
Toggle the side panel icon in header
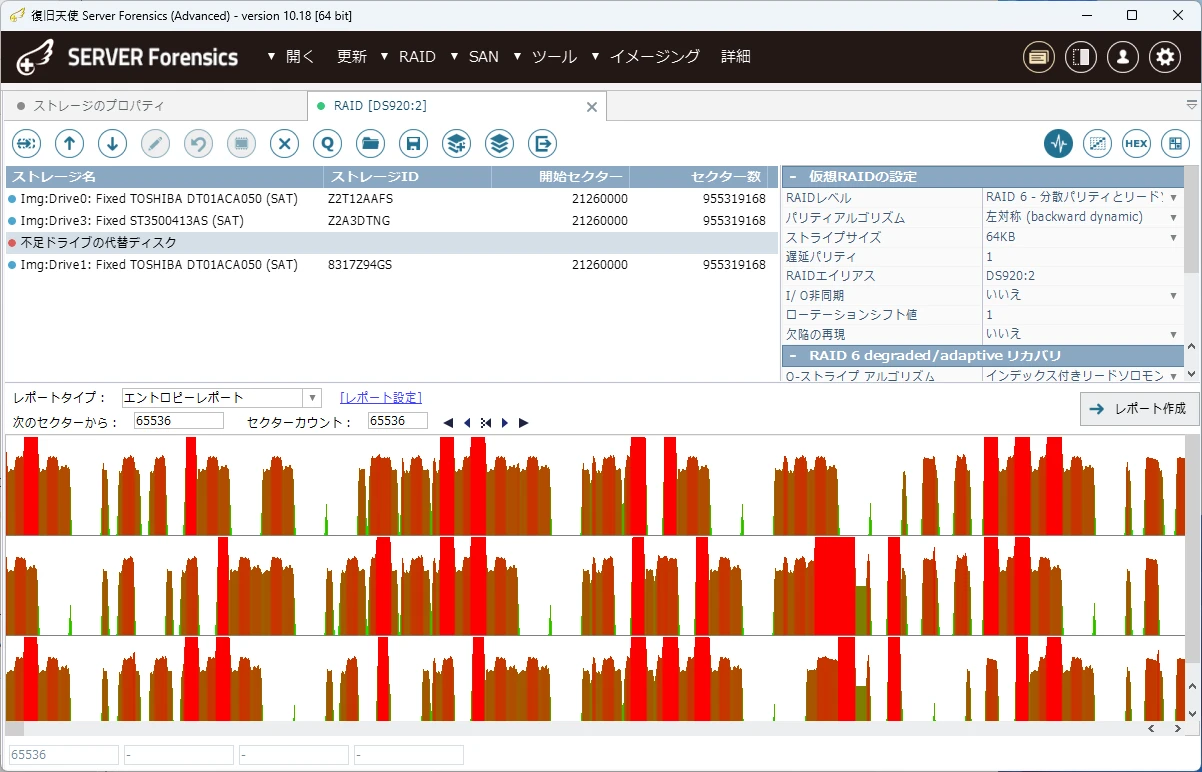click(x=1081, y=57)
